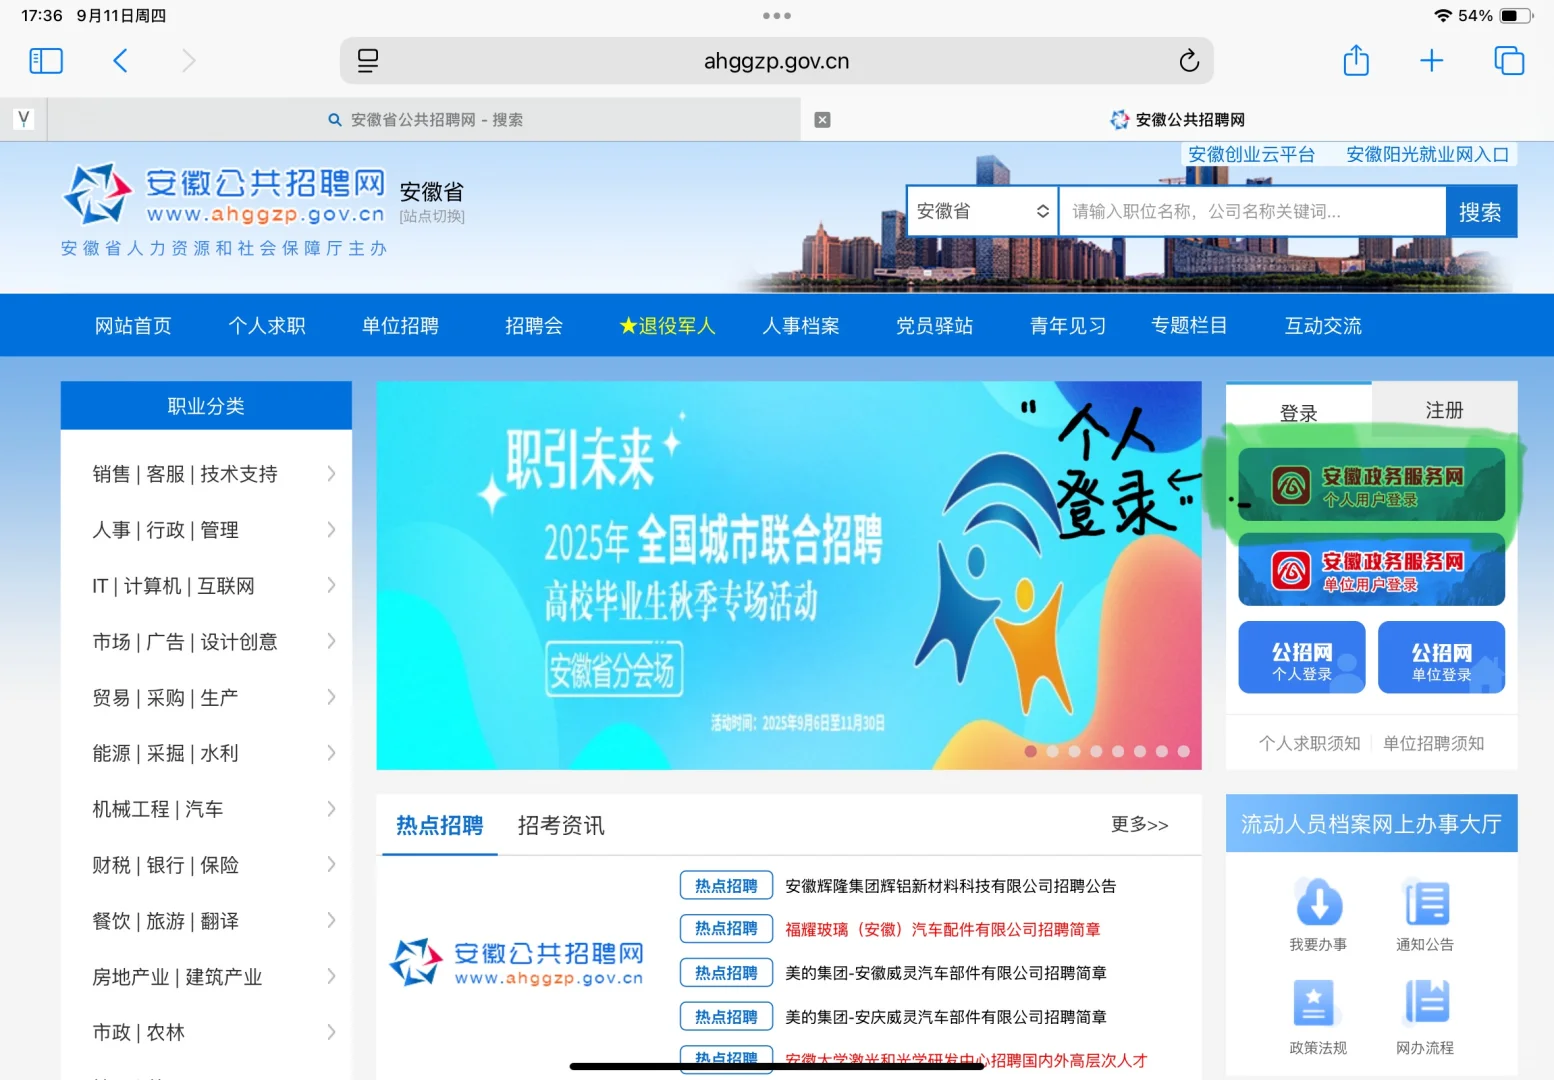Reload the ahggzp.gov.cn page
Screen dimensions: 1554x1080
(1189, 61)
